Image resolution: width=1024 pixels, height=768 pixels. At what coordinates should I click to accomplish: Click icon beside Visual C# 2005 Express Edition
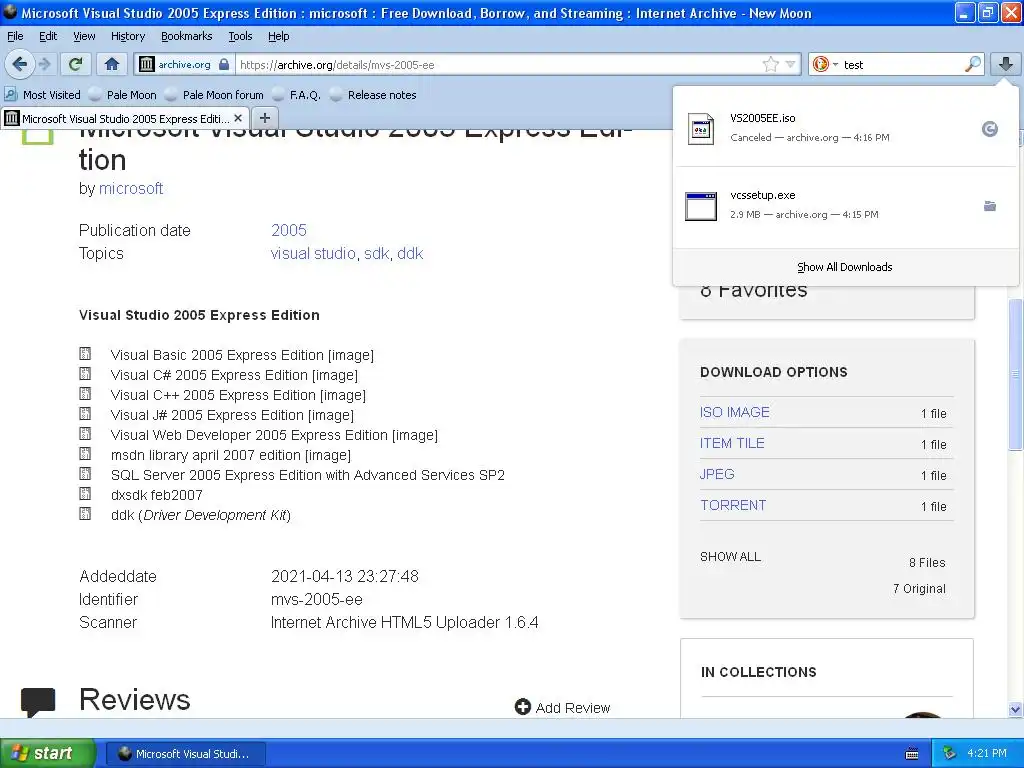click(85, 374)
